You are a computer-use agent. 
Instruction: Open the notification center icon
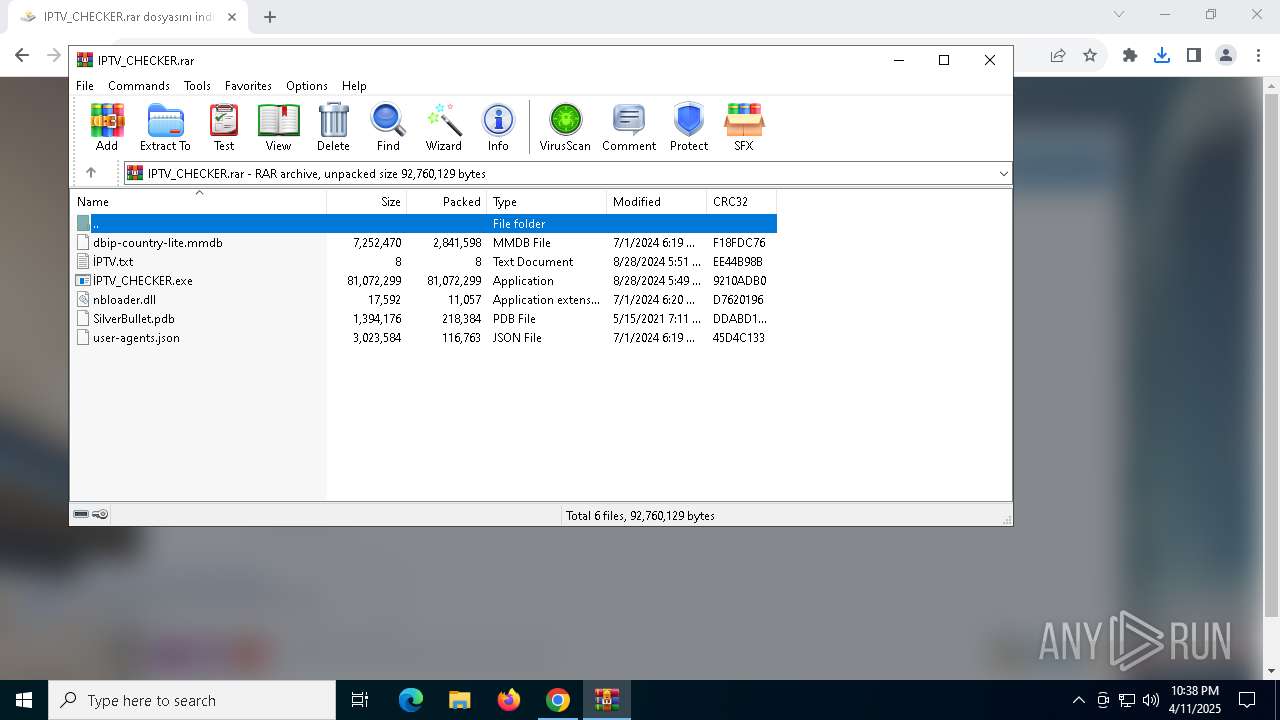click(x=1247, y=700)
